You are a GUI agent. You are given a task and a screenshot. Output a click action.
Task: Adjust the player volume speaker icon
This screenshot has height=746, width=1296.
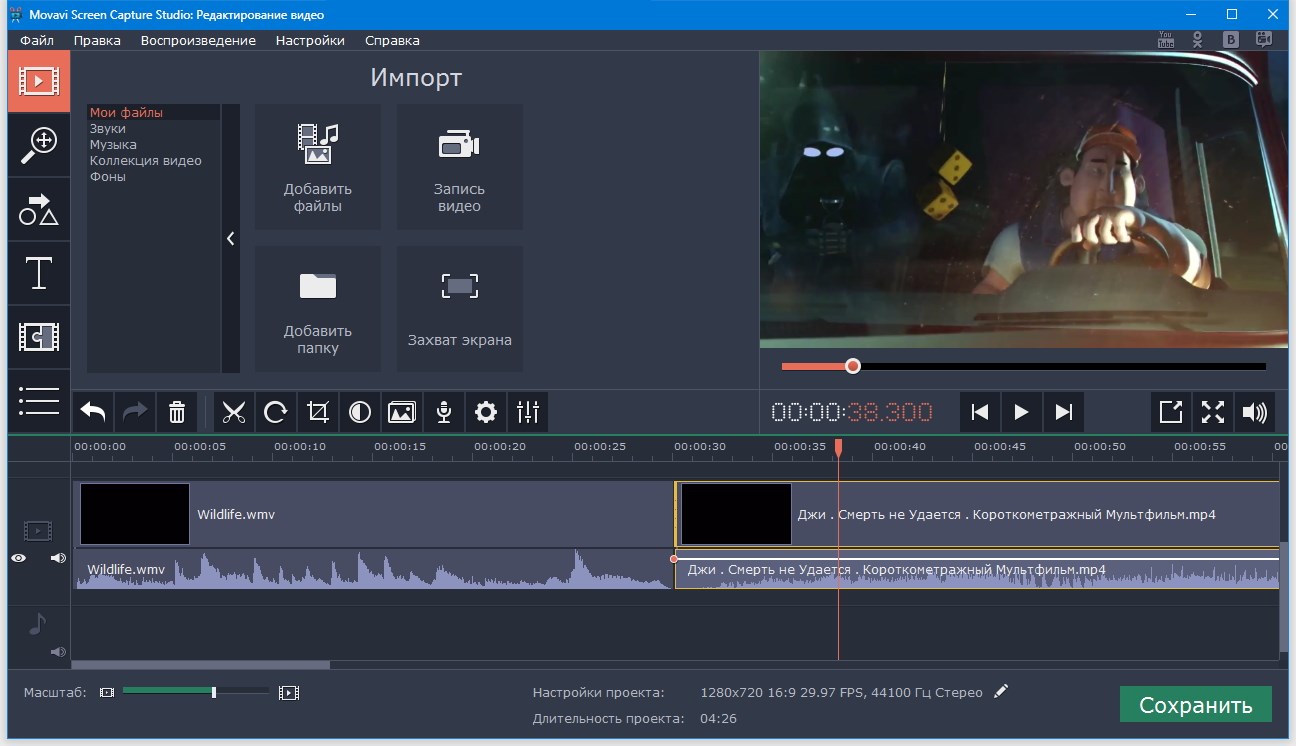point(1255,411)
